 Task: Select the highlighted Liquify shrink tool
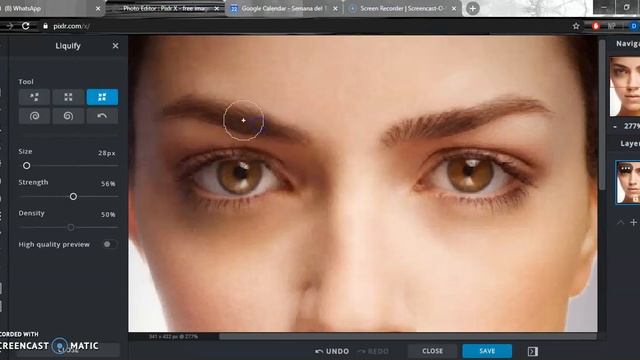point(102,97)
